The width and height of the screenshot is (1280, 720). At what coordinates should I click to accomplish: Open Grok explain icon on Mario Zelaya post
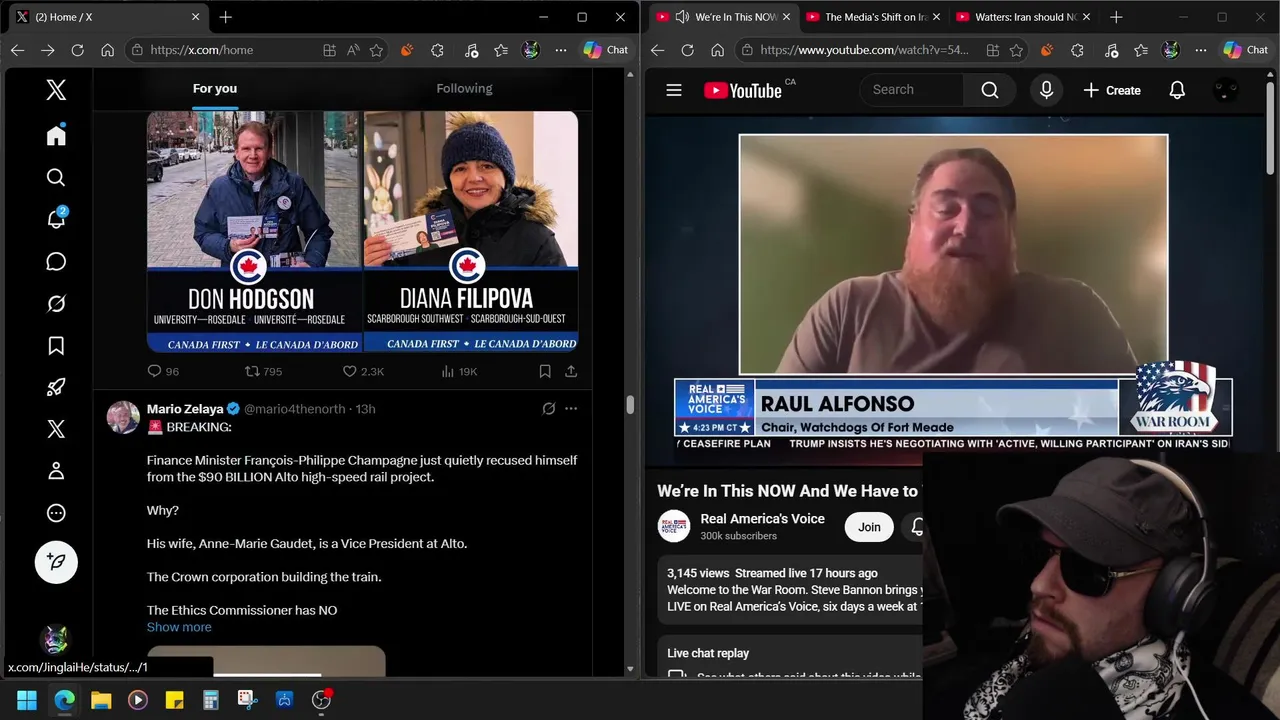[549, 408]
